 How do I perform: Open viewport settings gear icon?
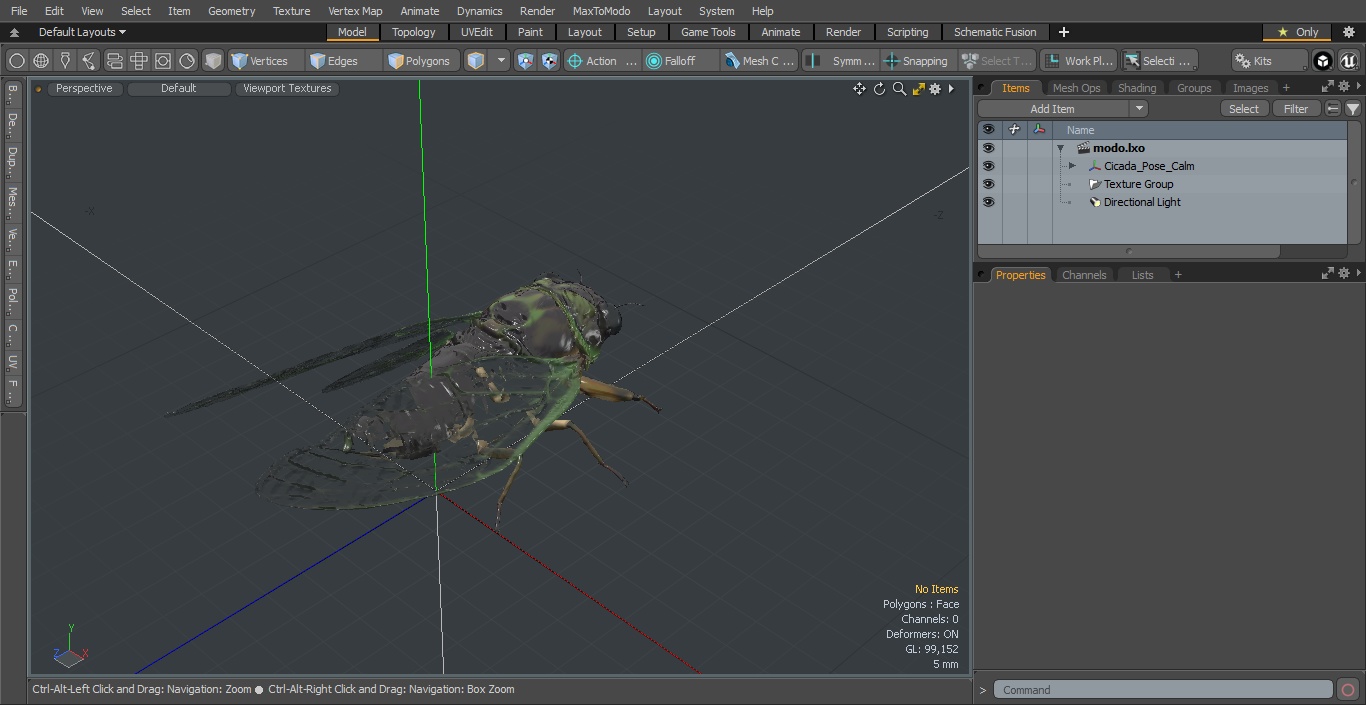(935, 89)
